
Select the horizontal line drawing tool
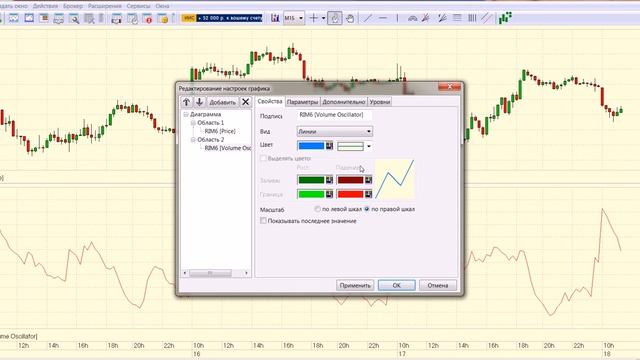[x=382, y=18]
